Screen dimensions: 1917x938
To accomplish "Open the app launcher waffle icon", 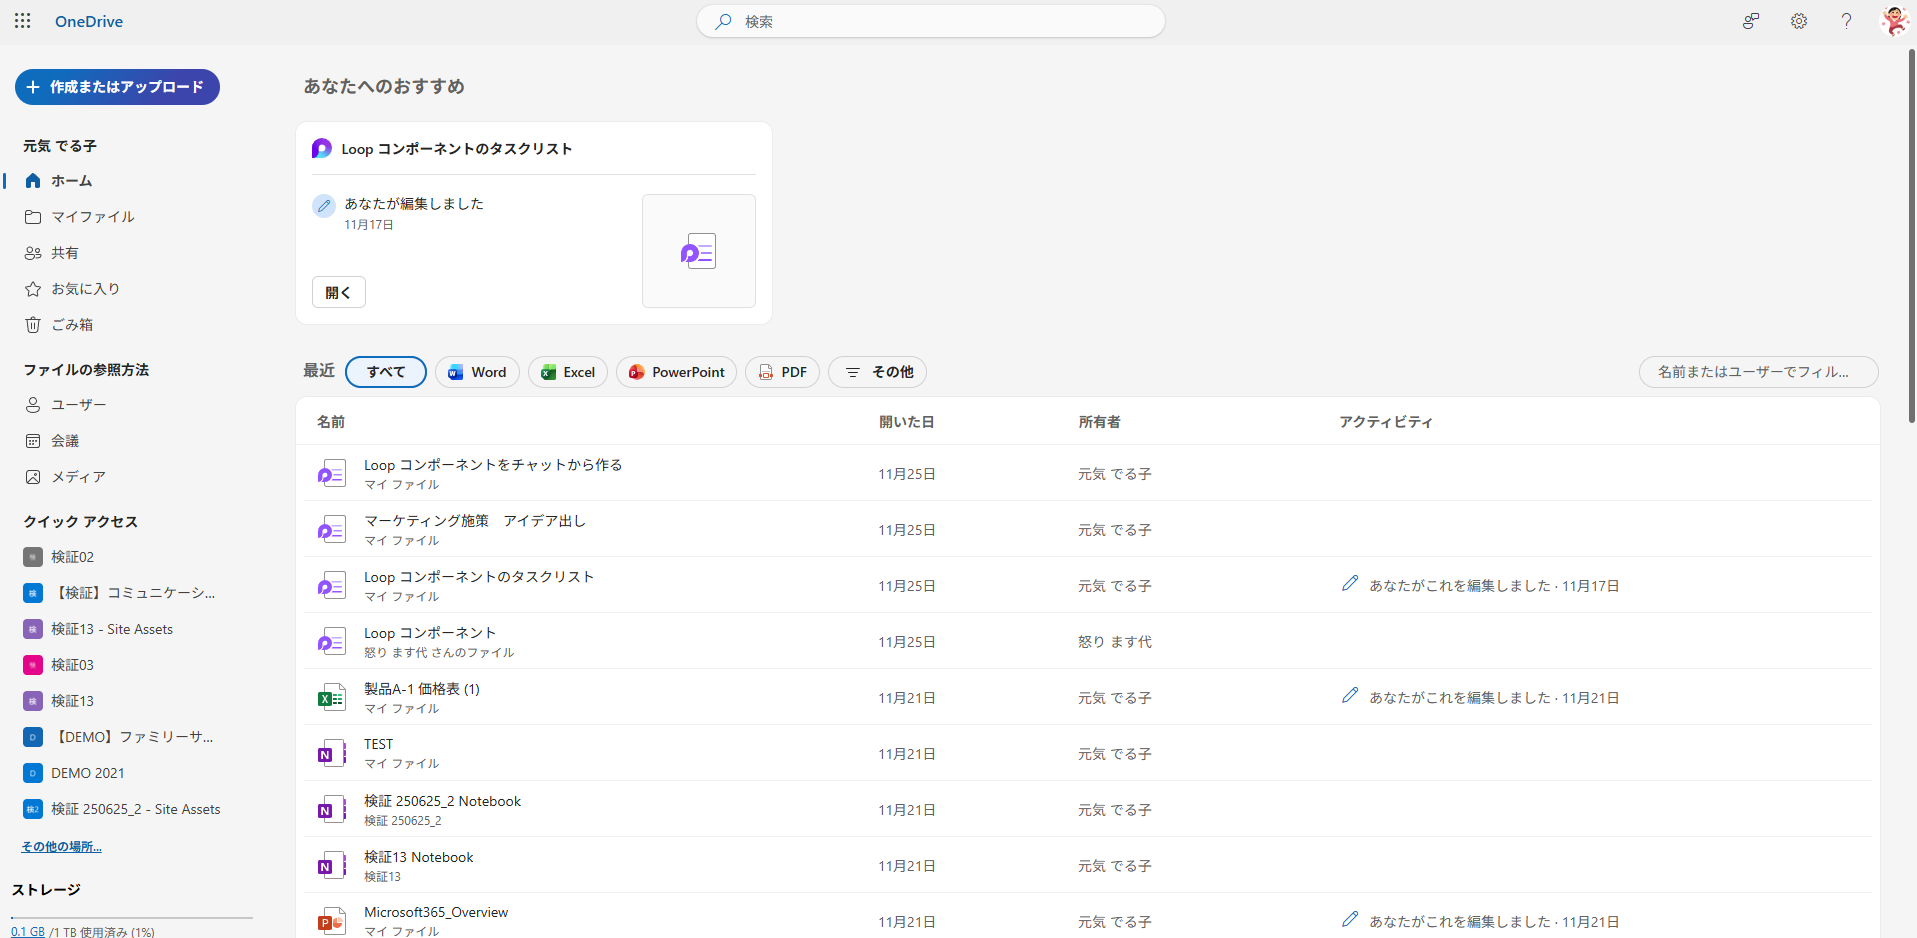I will 22,21.
